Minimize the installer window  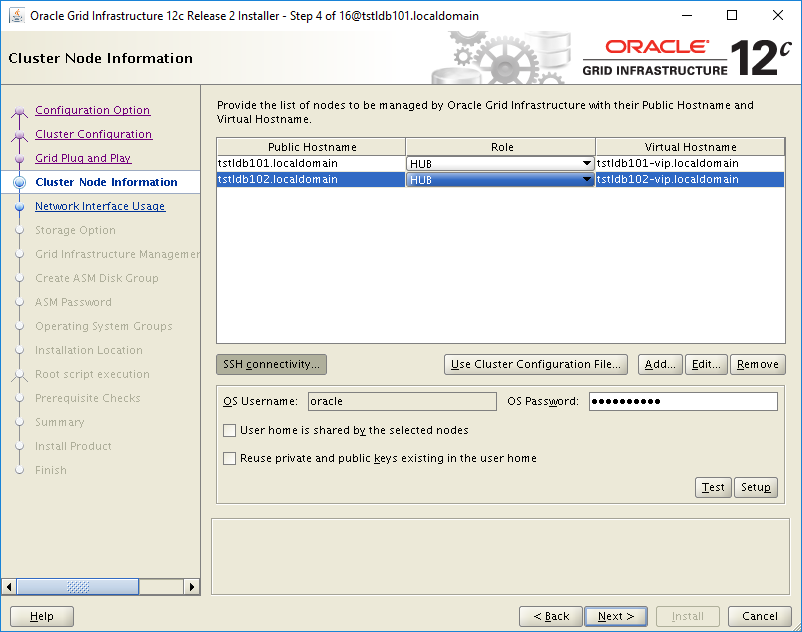687,15
